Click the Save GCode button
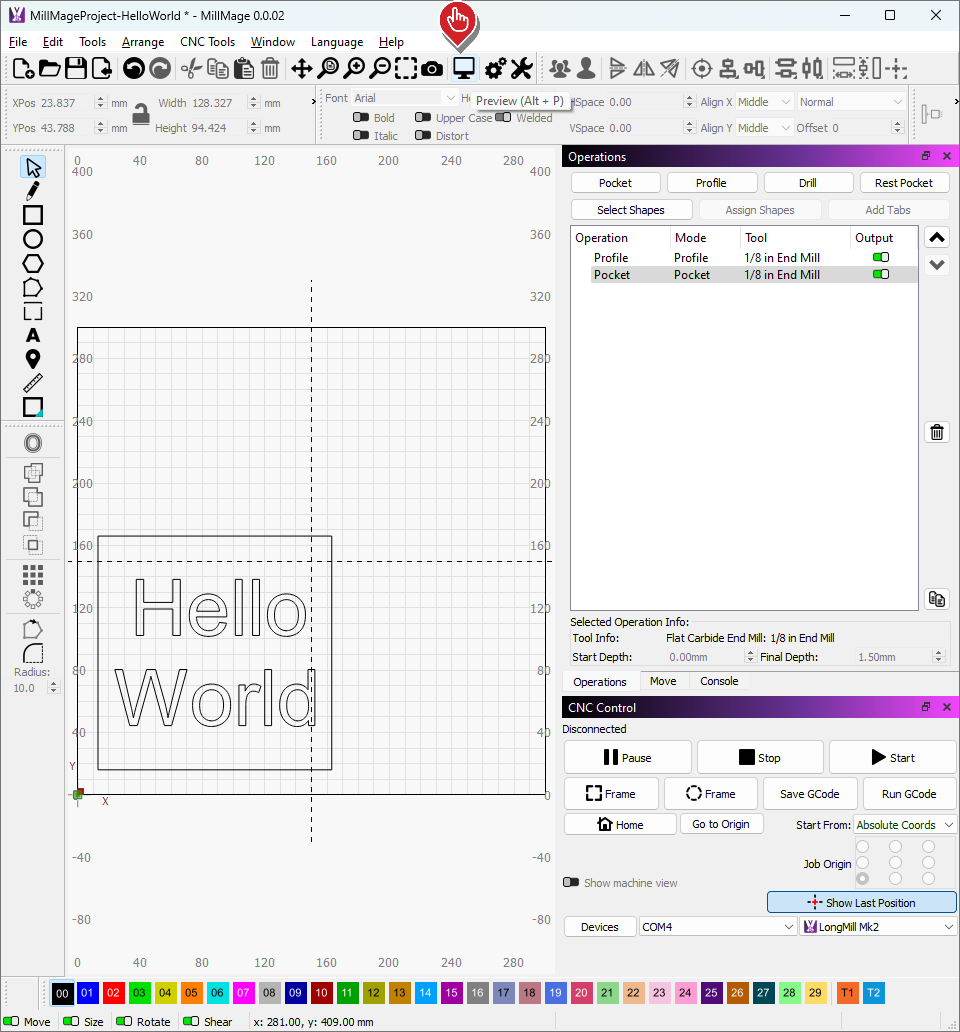The image size is (960, 1032). (x=809, y=794)
